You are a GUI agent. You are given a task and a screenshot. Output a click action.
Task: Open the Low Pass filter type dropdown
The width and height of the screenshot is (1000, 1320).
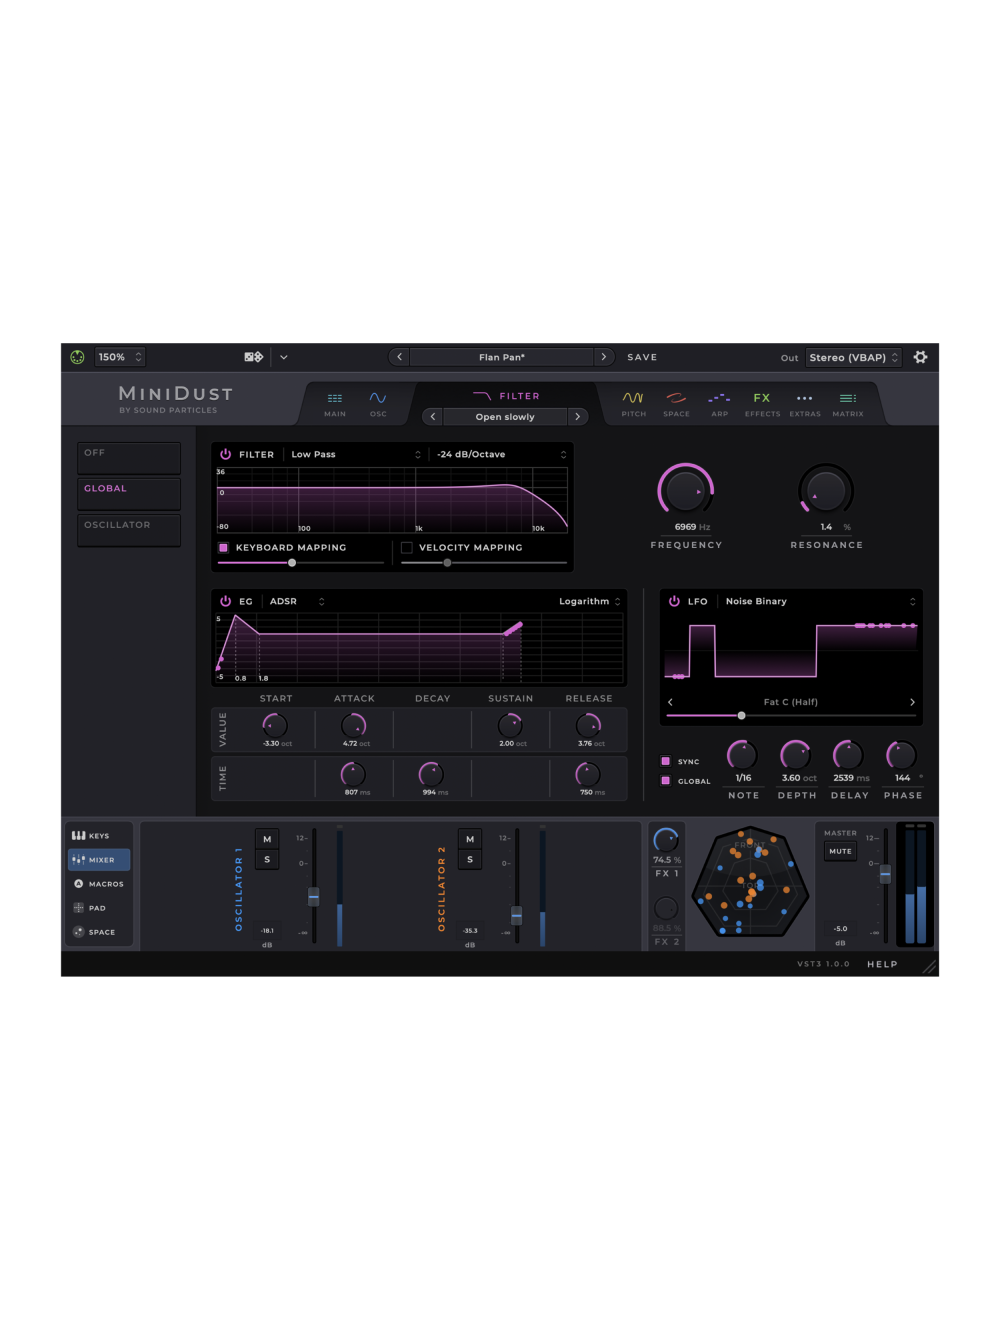tap(355, 454)
